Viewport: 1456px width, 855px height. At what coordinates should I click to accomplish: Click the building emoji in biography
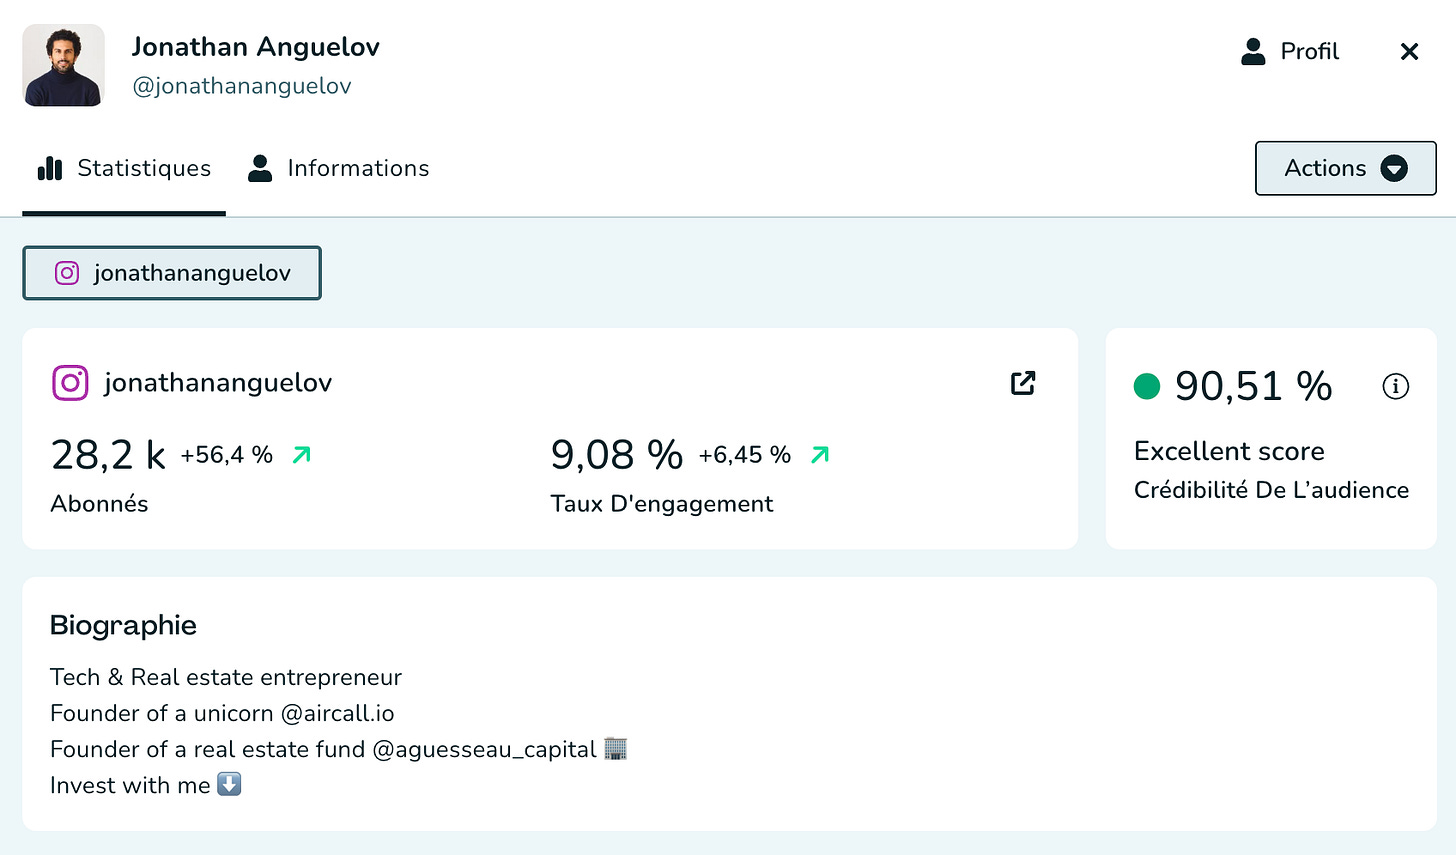(616, 748)
